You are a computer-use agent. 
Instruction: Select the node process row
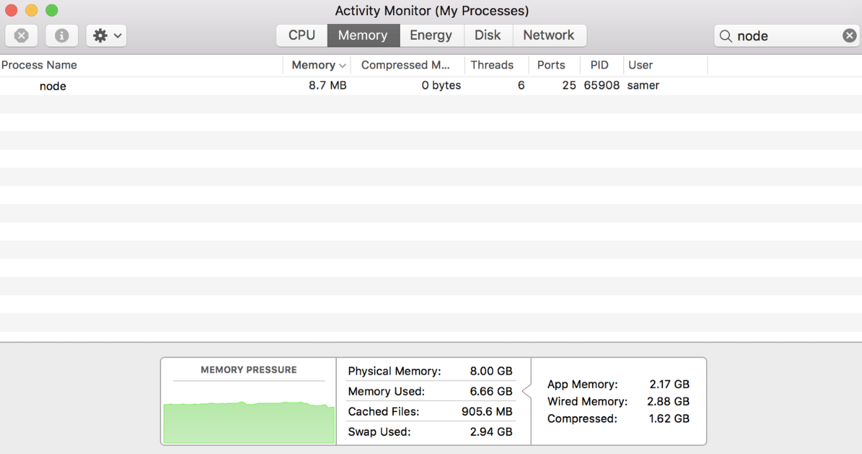point(431,86)
